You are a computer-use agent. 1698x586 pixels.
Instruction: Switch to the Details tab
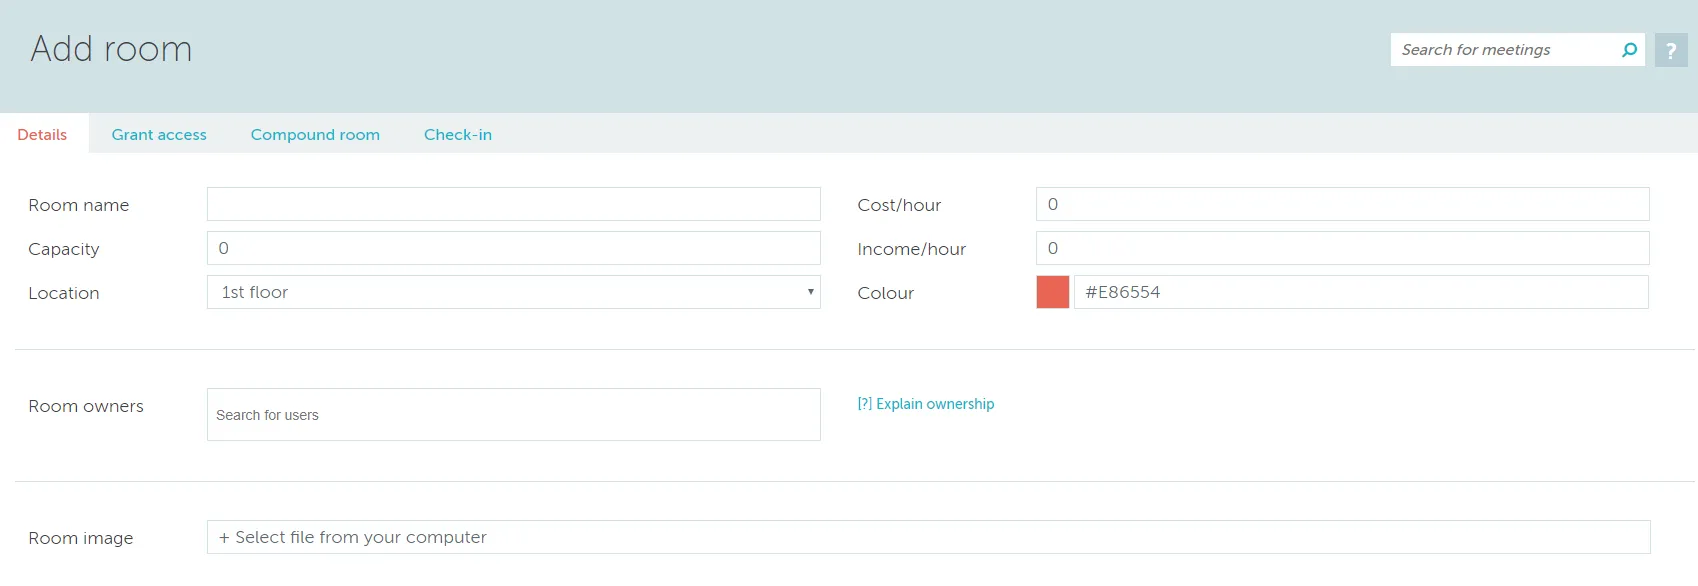pos(42,135)
